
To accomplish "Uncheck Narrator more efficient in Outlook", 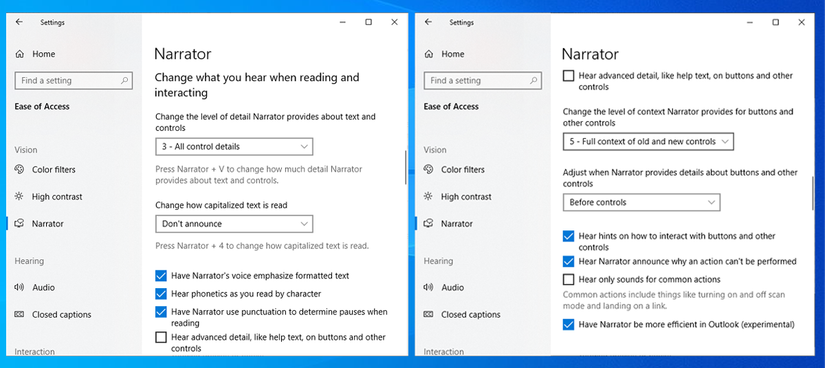I will click(x=568, y=324).
